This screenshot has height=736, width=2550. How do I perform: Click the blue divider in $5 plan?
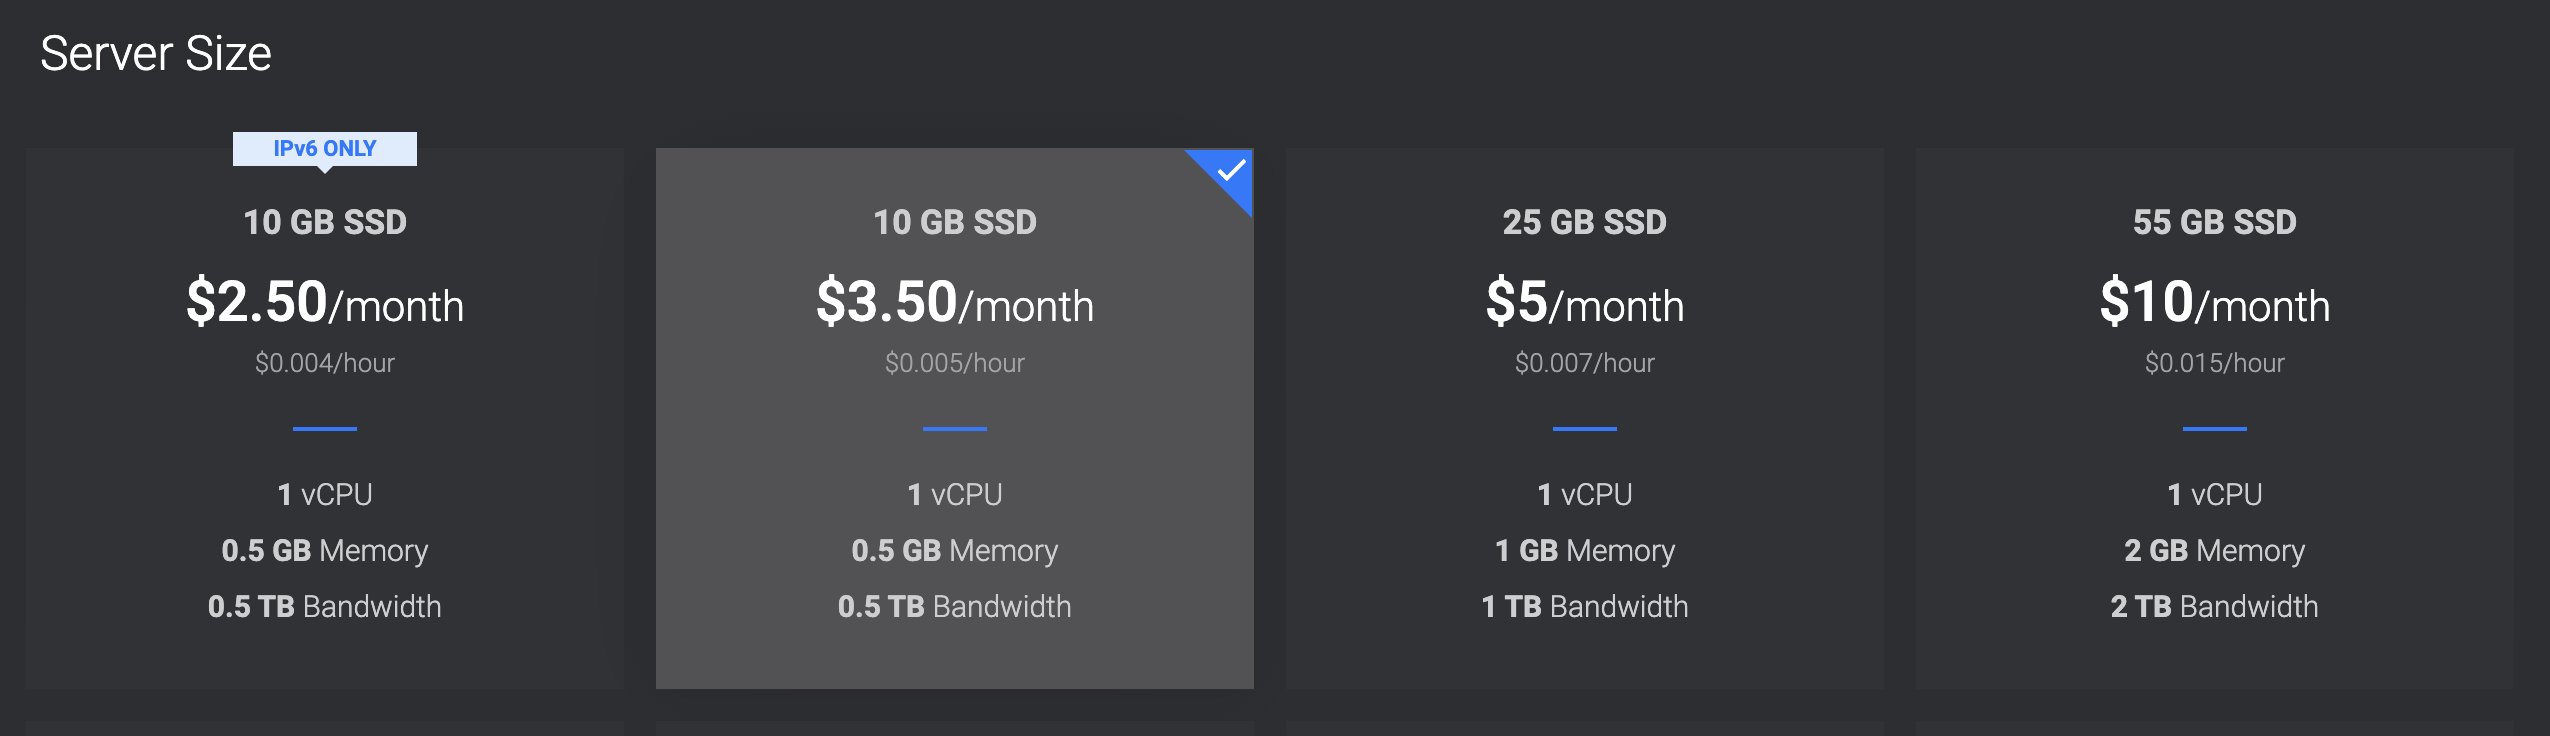click(1584, 428)
